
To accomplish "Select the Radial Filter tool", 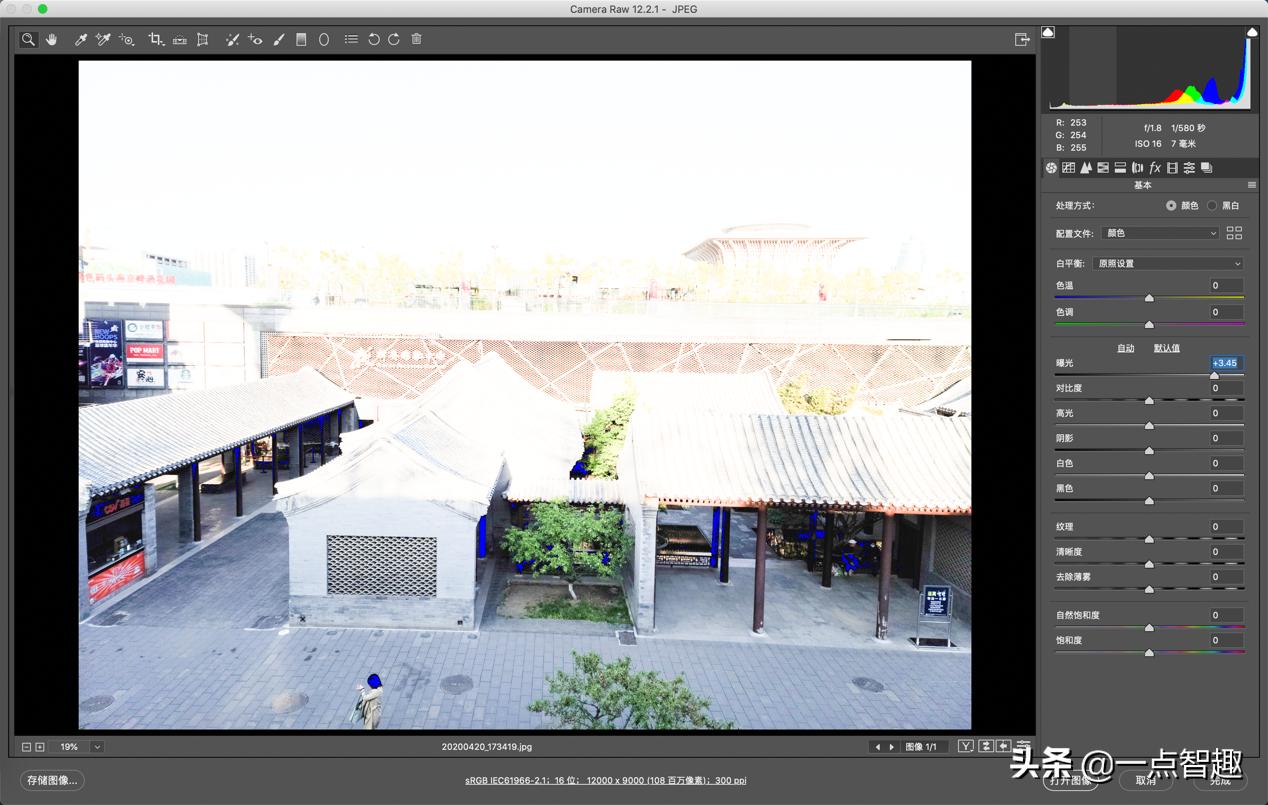I will (324, 39).
